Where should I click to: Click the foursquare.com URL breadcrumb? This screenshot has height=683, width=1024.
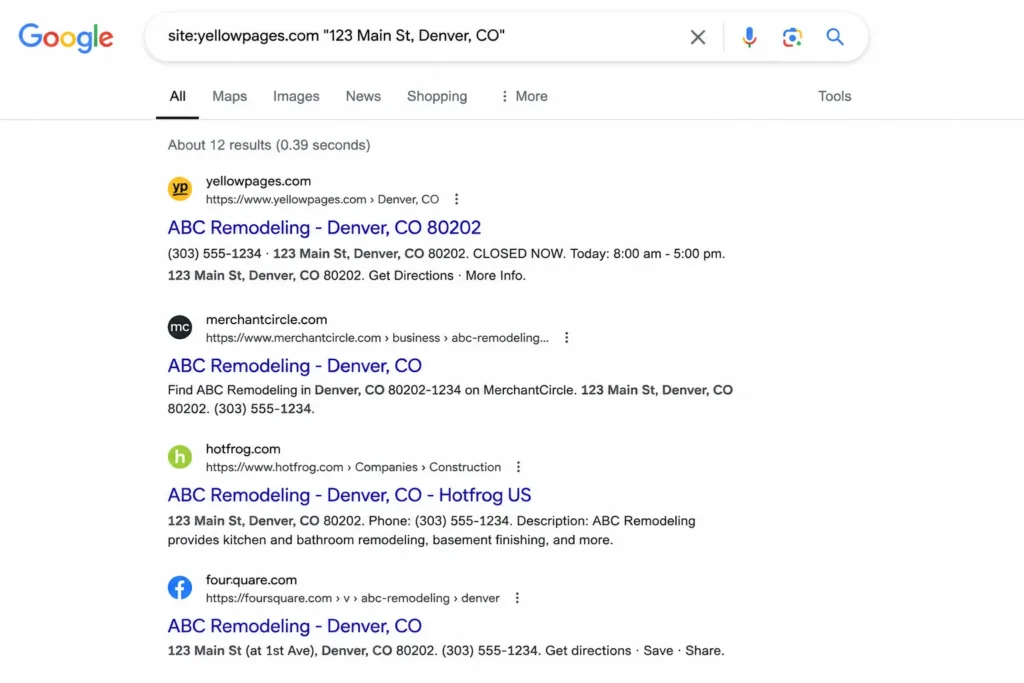(x=353, y=598)
